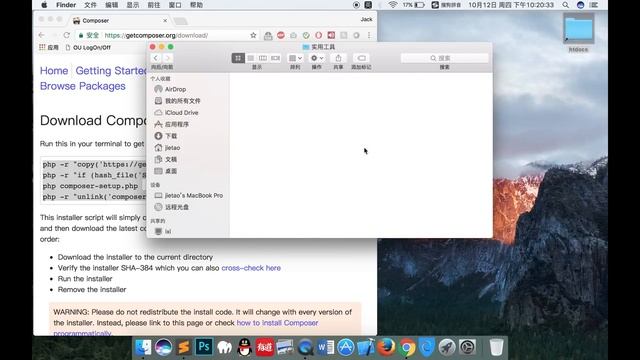Go back in the Finder window
This screenshot has width=640, height=360.
click(x=156, y=58)
